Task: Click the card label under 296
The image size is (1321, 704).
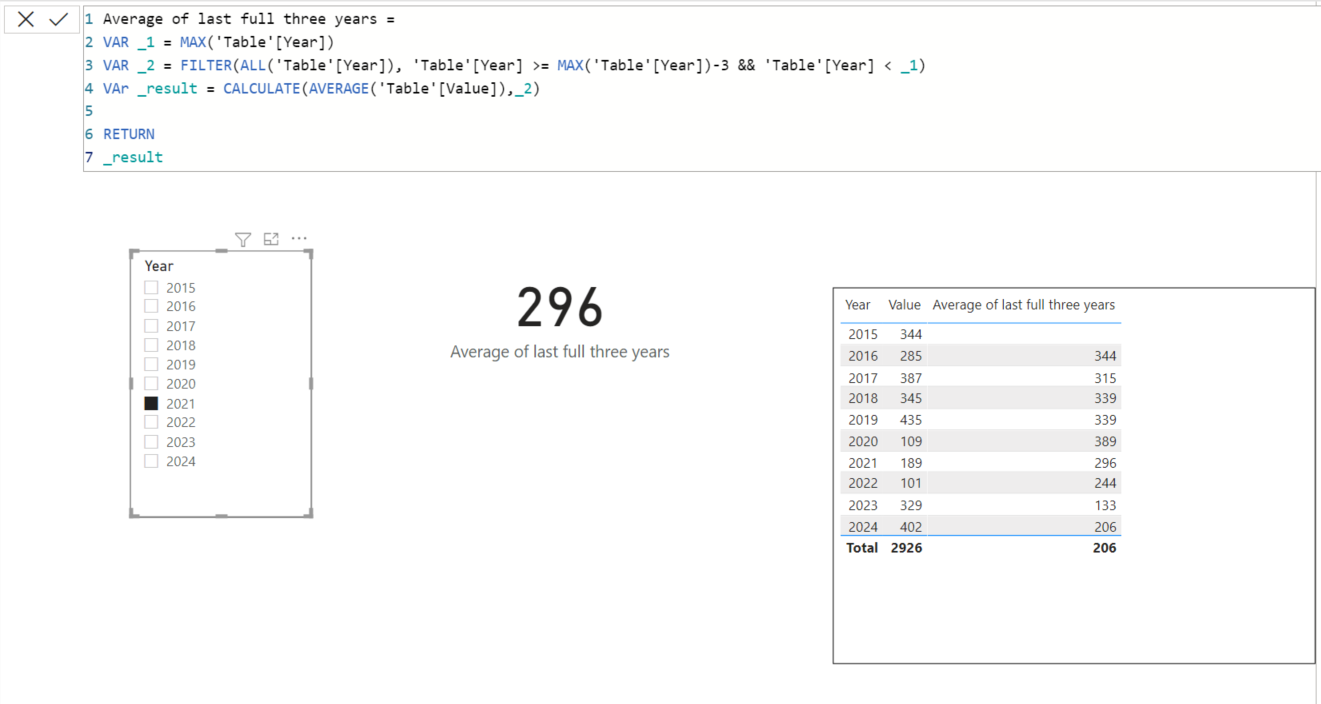Action: pyautogui.click(x=560, y=352)
